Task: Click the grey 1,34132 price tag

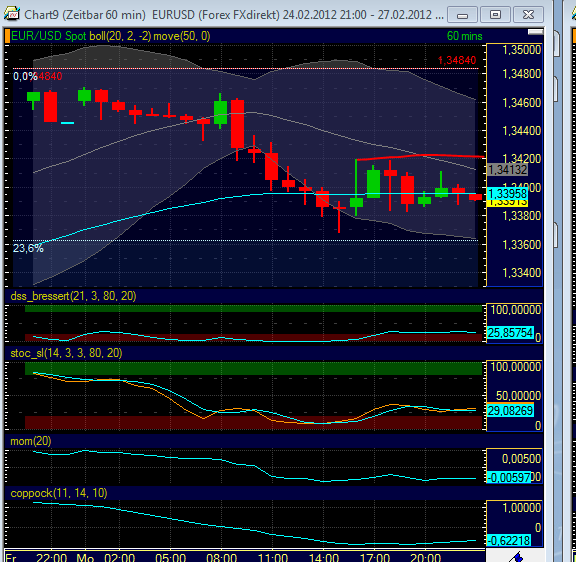Action: [x=508, y=170]
